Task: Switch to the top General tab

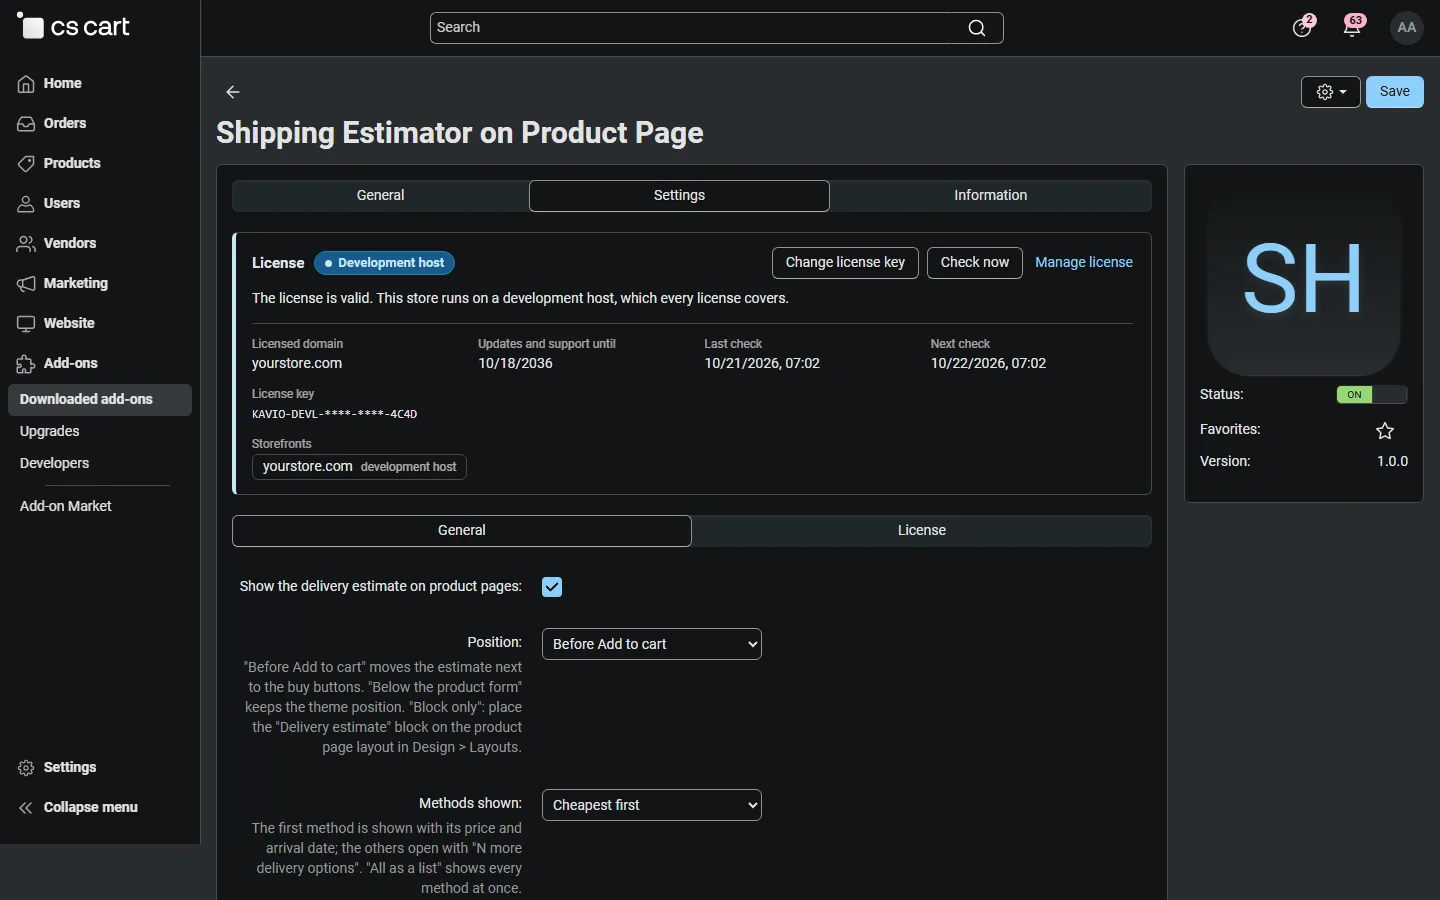Action: (381, 196)
